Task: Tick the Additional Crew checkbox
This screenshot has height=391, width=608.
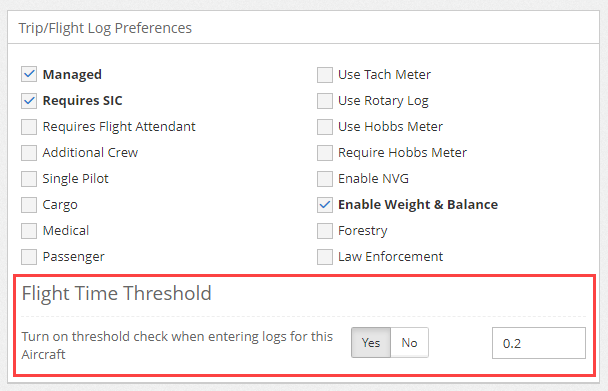Action: (29, 152)
